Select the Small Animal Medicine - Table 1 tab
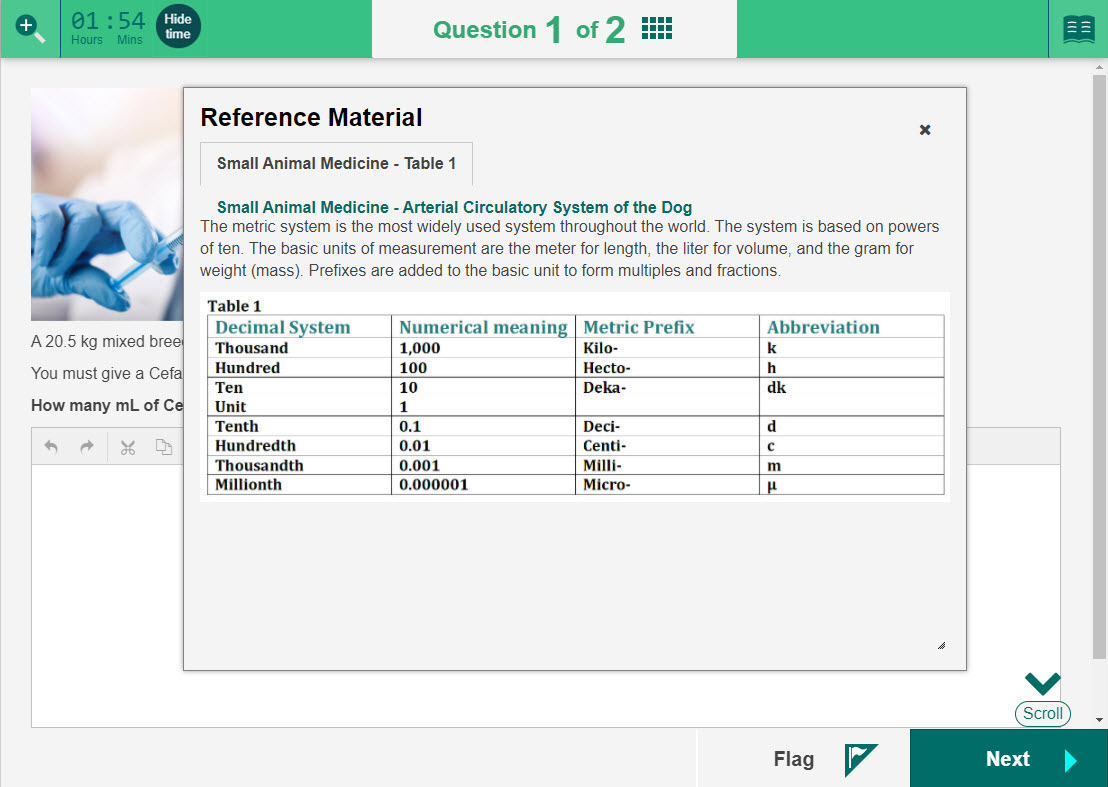The height and width of the screenshot is (787, 1108). point(336,164)
